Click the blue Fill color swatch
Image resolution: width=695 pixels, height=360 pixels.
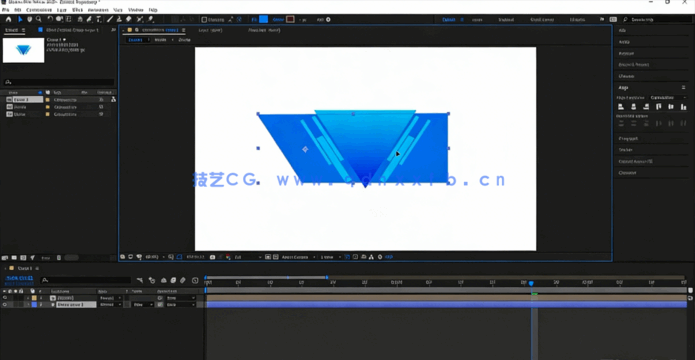(263, 19)
